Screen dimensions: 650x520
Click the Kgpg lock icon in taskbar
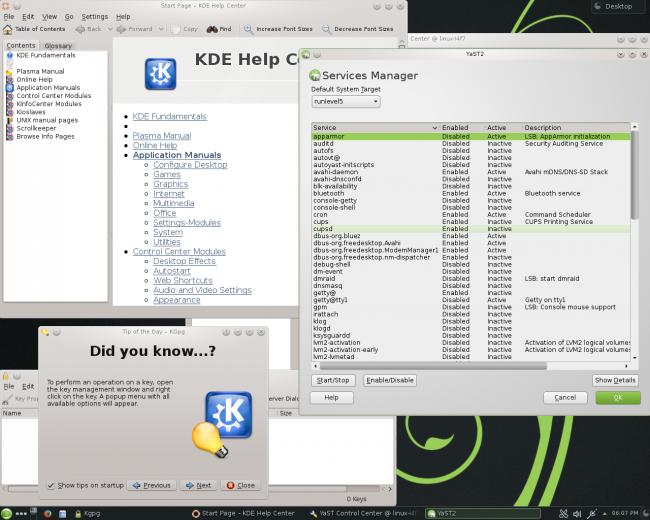(78, 514)
